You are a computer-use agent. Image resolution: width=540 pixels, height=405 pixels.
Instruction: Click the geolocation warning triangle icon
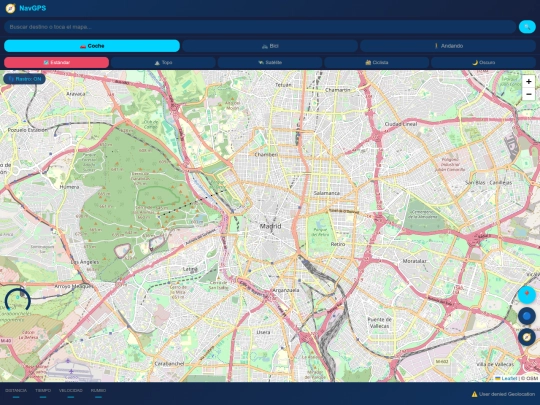coord(474,394)
